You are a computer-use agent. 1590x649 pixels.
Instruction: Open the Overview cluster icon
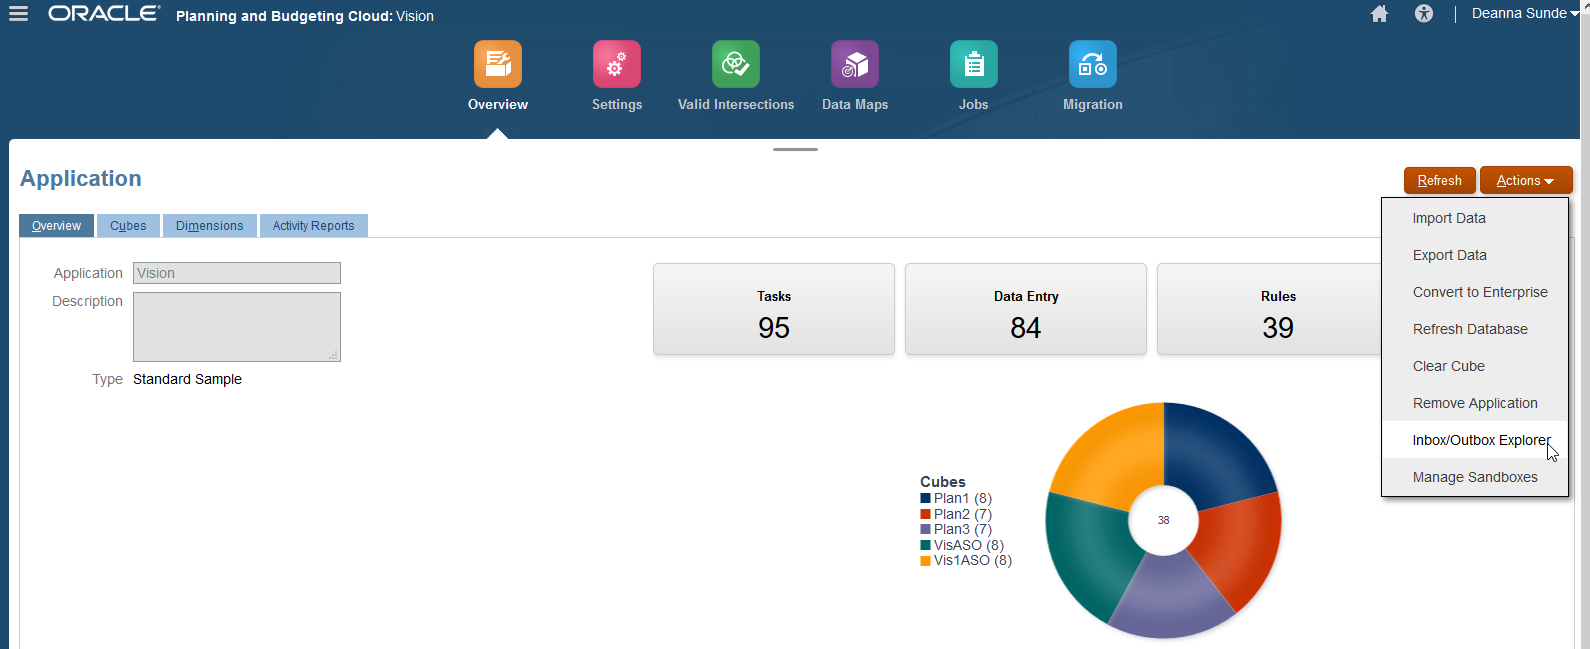pyautogui.click(x=498, y=64)
